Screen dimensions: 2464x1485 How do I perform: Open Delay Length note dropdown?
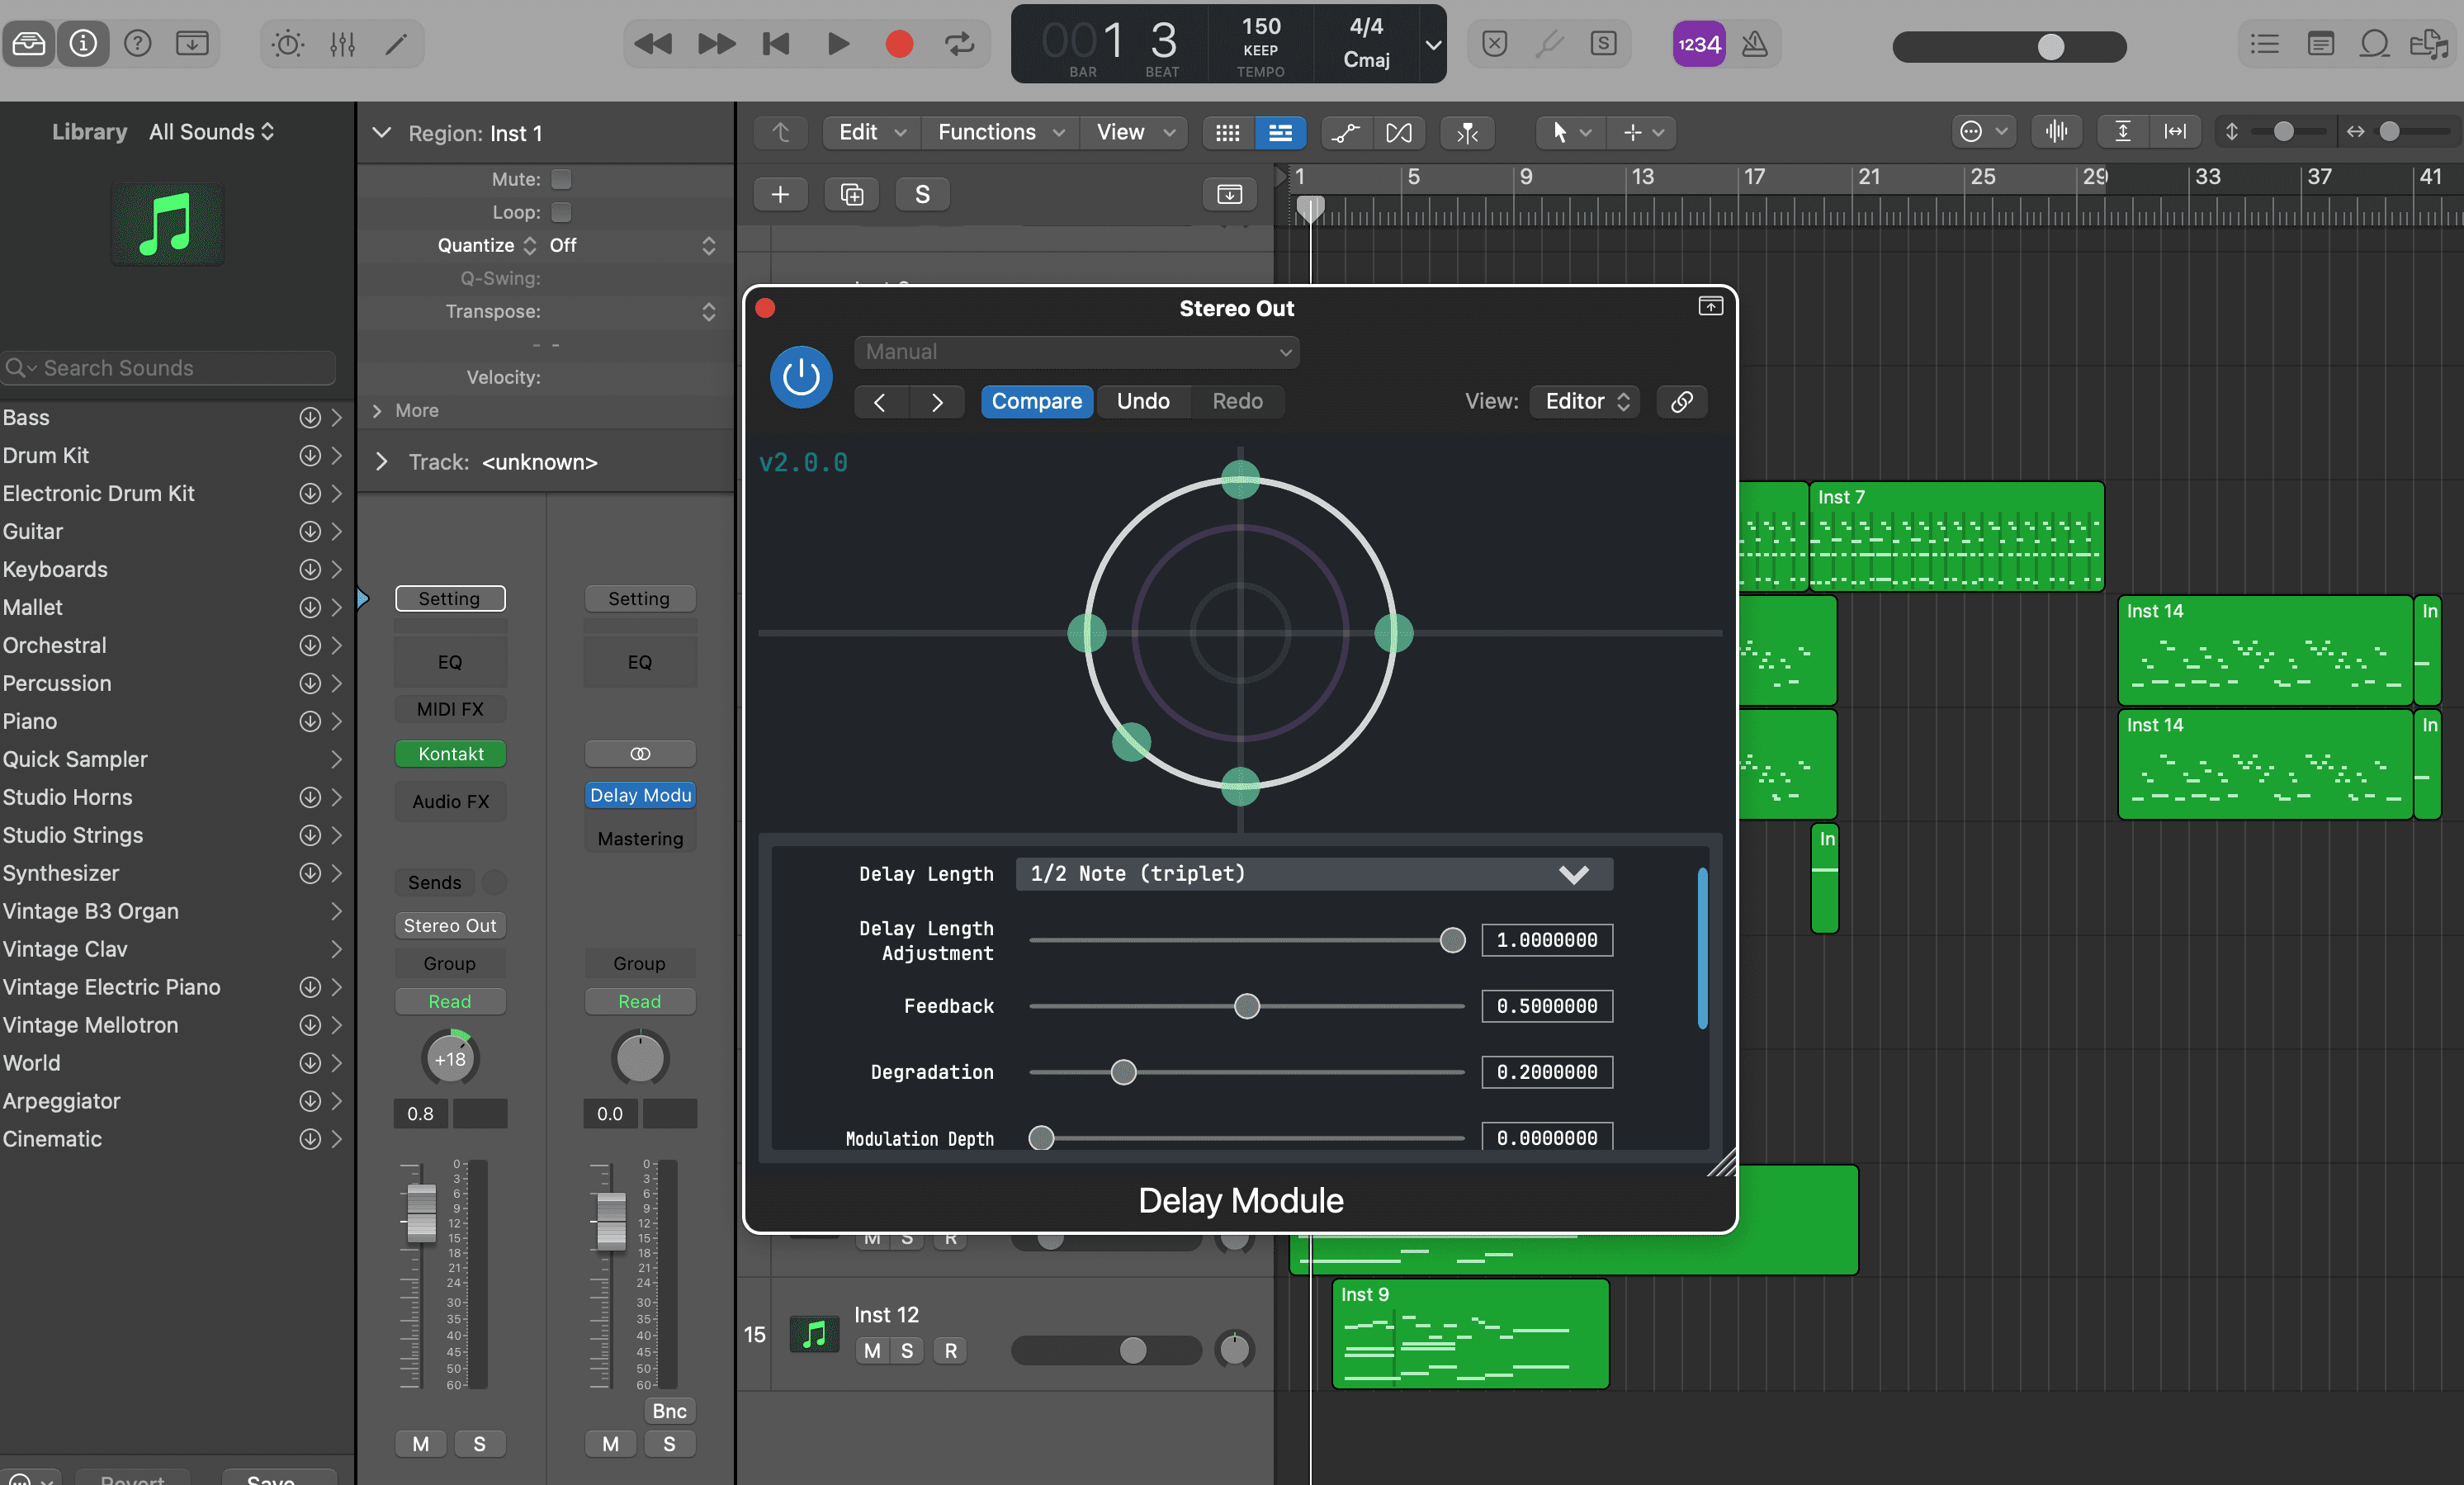tap(1314, 873)
